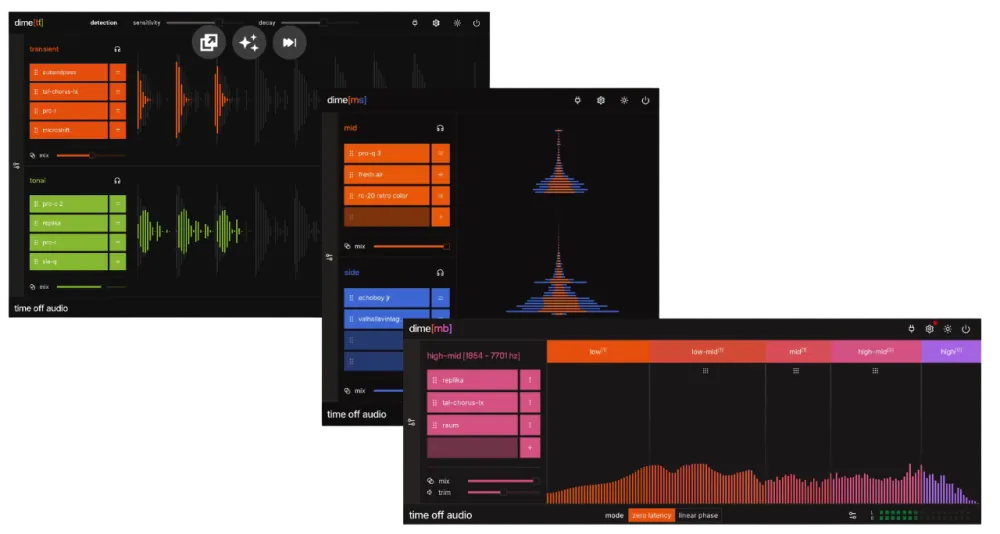The height and width of the screenshot is (534, 1000).
Task: Toggle light theme sun icon in dime[tf]
Action: click(x=457, y=22)
